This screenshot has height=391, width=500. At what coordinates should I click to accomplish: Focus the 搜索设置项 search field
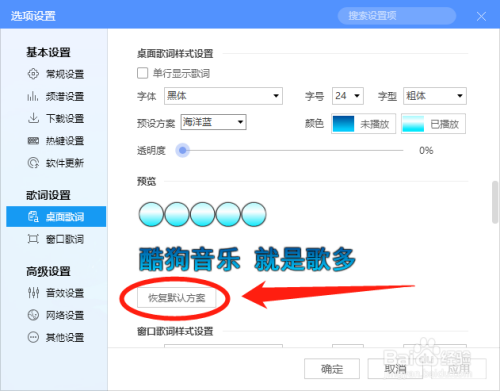coord(397,16)
